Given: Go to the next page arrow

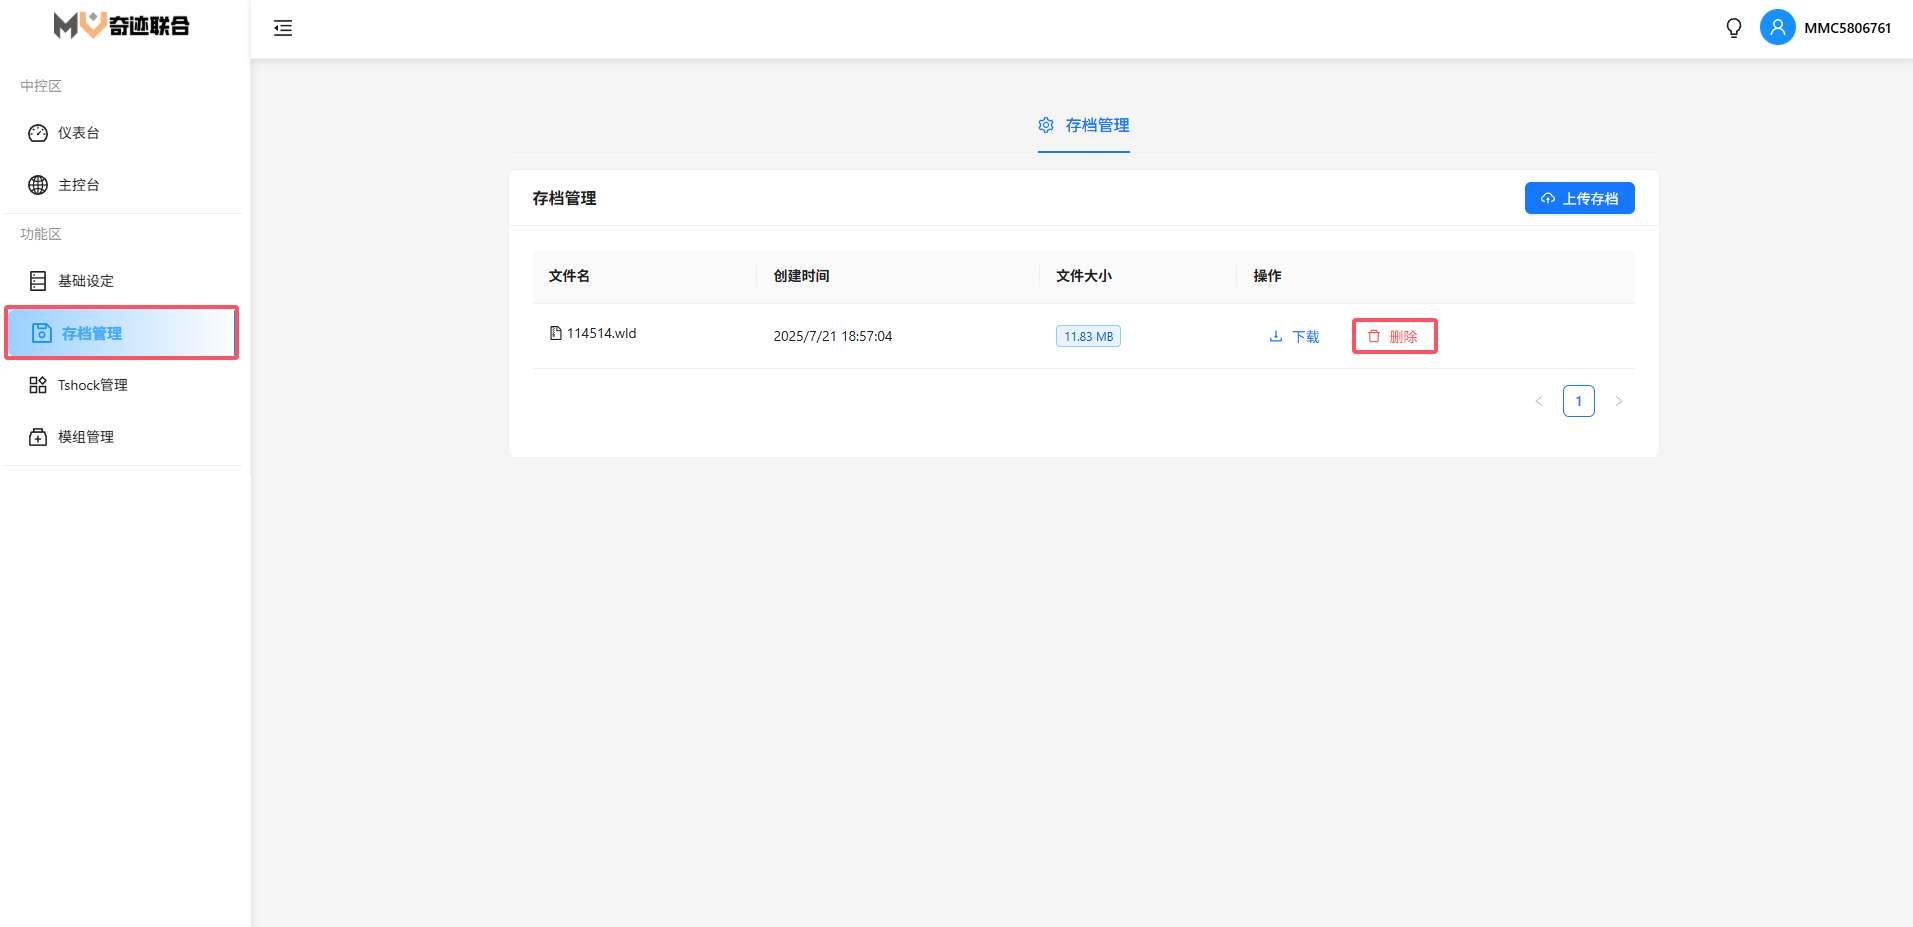Looking at the screenshot, I should click(x=1619, y=401).
